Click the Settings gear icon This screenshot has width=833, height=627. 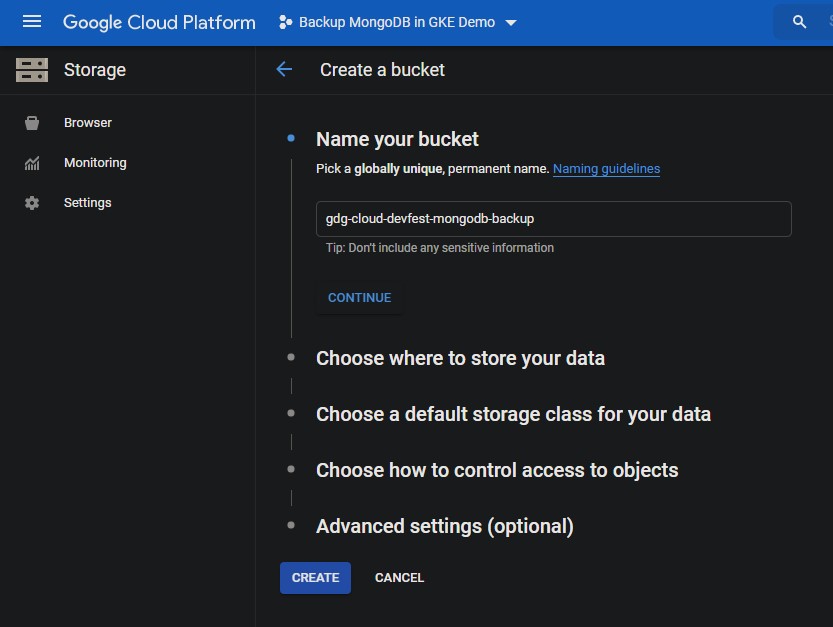point(32,203)
